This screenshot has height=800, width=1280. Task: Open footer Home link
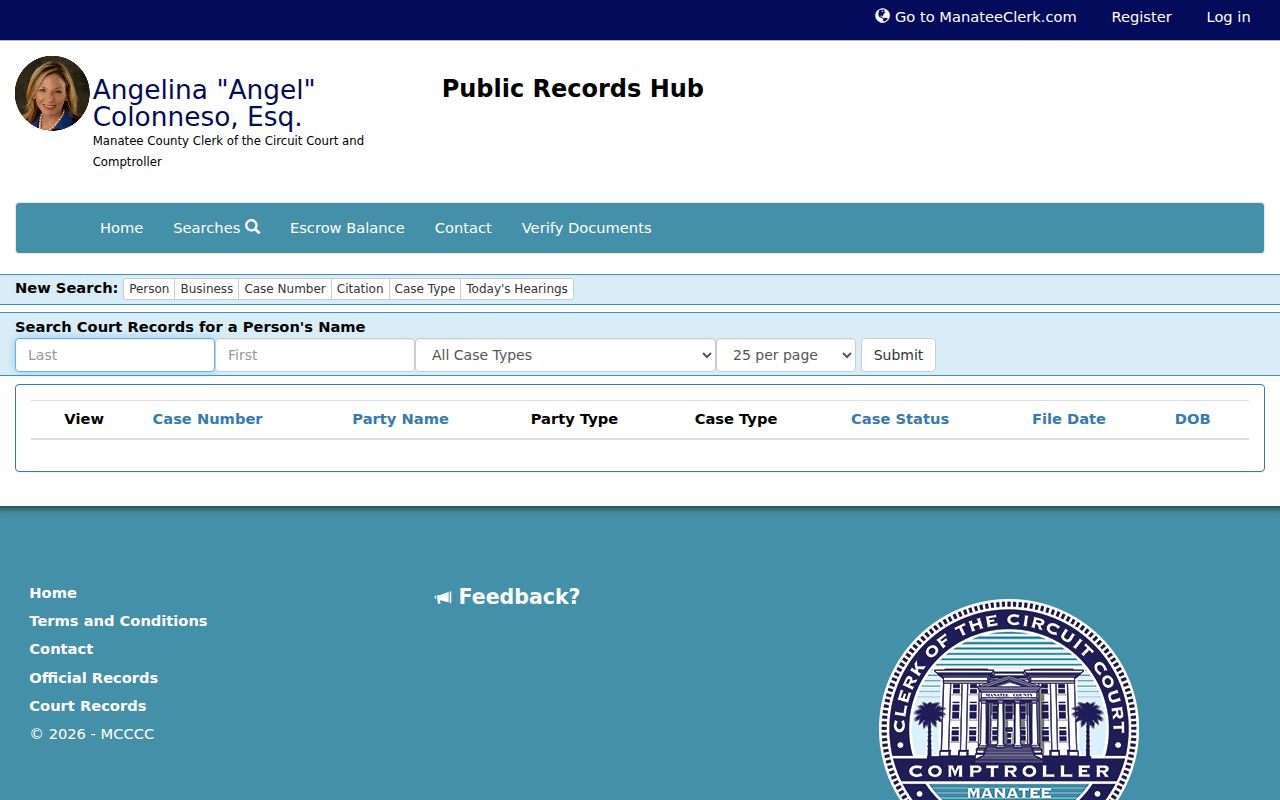click(53, 593)
